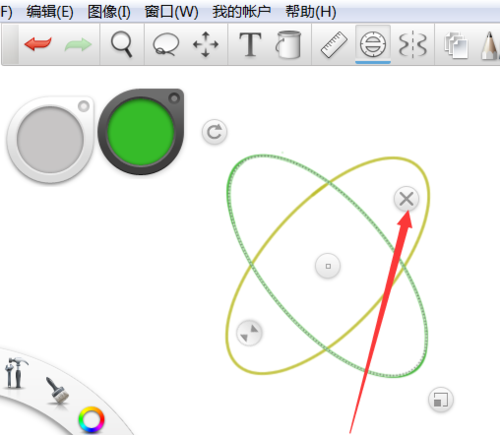Click the red Undo arrow

pos(38,44)
